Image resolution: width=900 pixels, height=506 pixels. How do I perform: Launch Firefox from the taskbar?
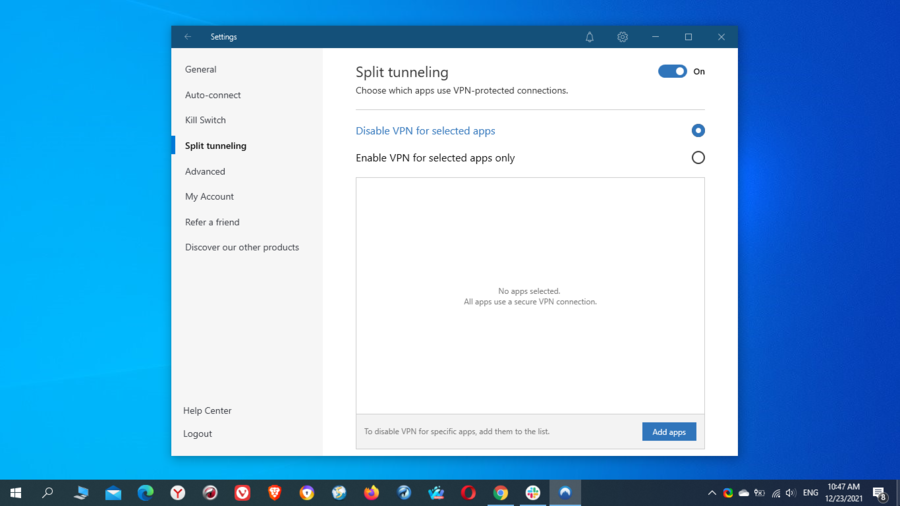[372, 493]
